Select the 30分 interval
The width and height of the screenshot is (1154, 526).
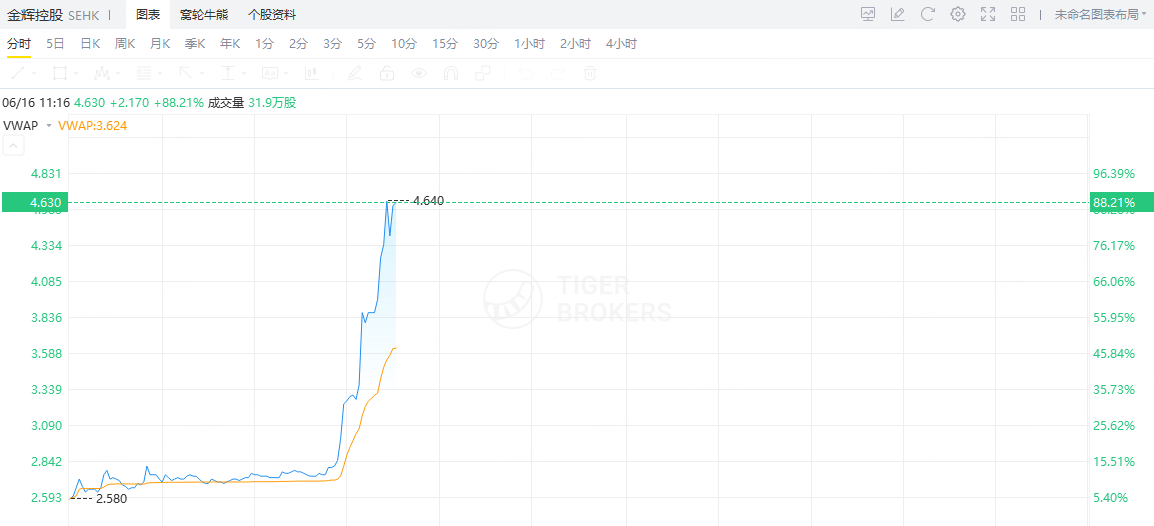tap(486, 43)
